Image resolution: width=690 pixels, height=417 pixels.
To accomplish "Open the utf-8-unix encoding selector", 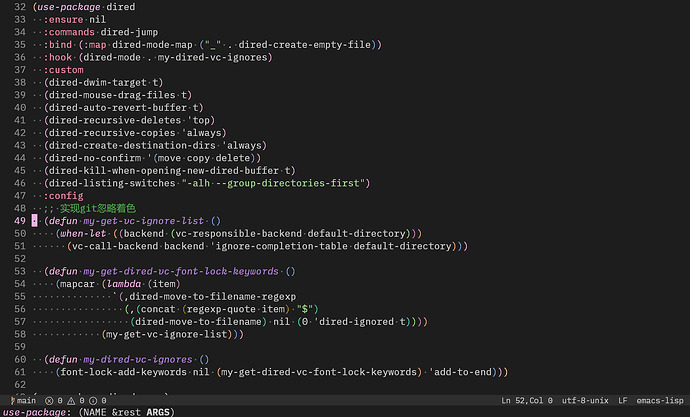I will 585,400.
